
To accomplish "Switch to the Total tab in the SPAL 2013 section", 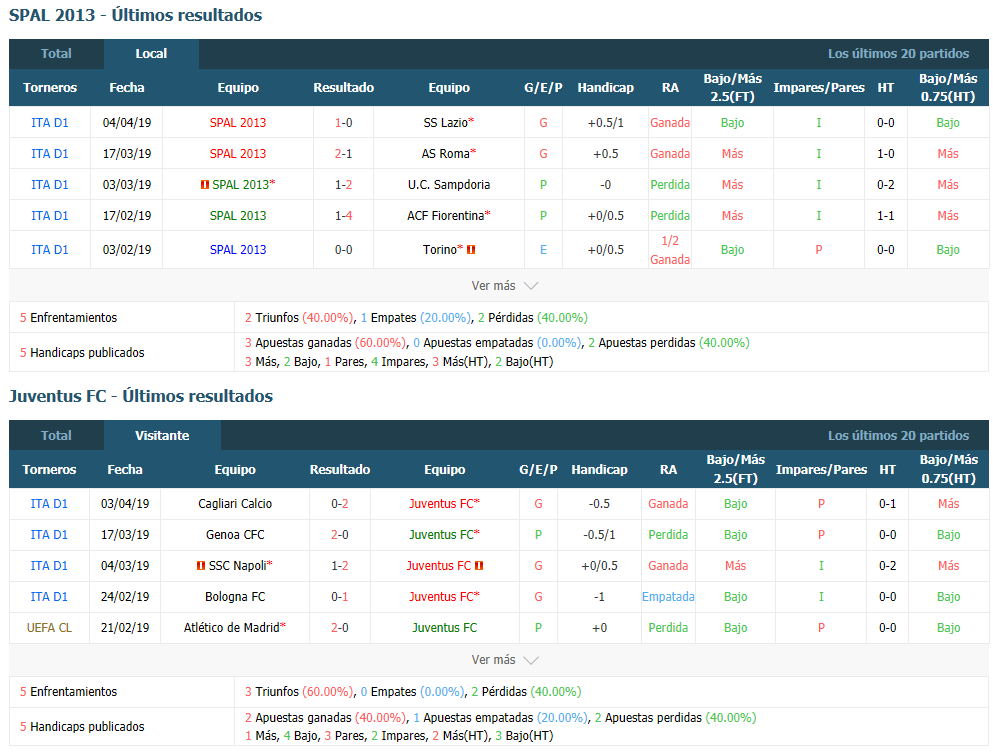I will (x=56, y=54).
